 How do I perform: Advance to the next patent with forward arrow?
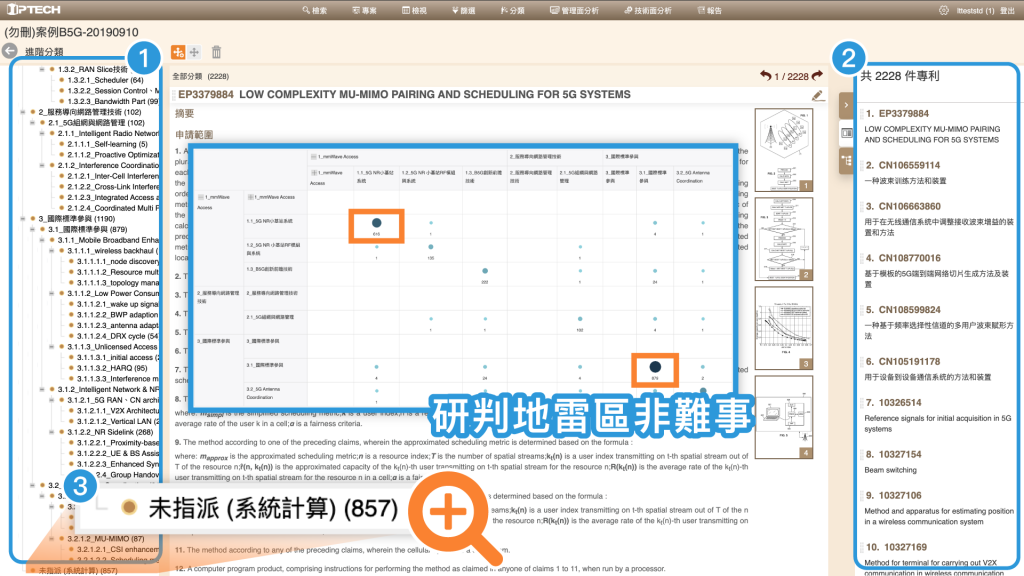click(817, 76)
